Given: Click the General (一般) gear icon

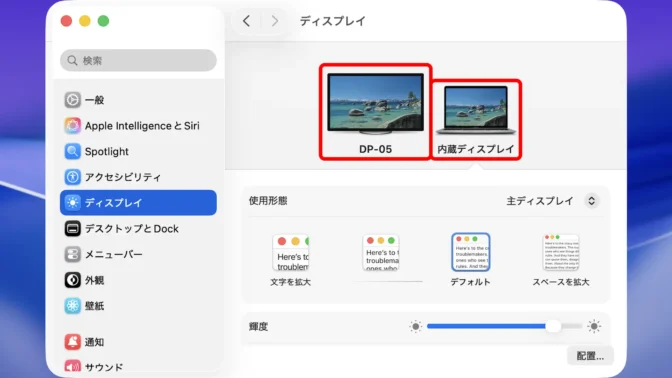Looking at the screenshot, I should pos(72,100).
